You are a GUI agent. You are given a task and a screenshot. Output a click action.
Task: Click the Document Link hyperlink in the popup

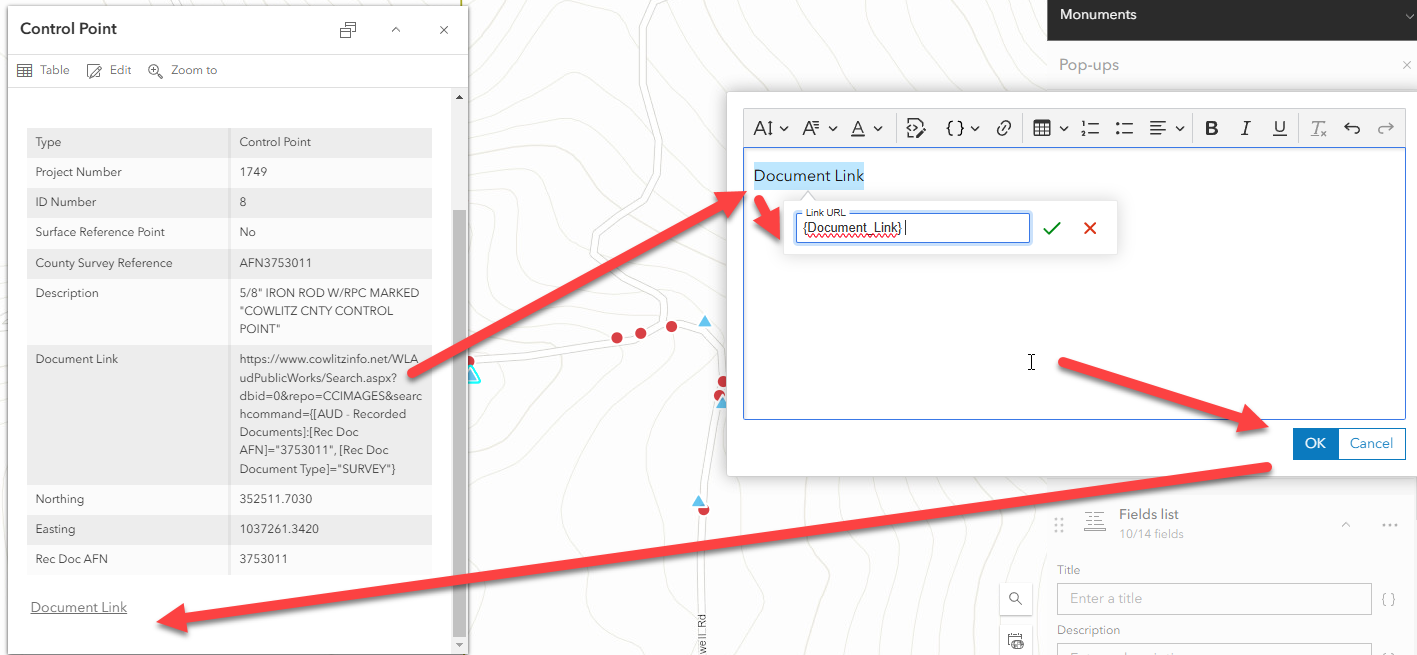point(78,607)
